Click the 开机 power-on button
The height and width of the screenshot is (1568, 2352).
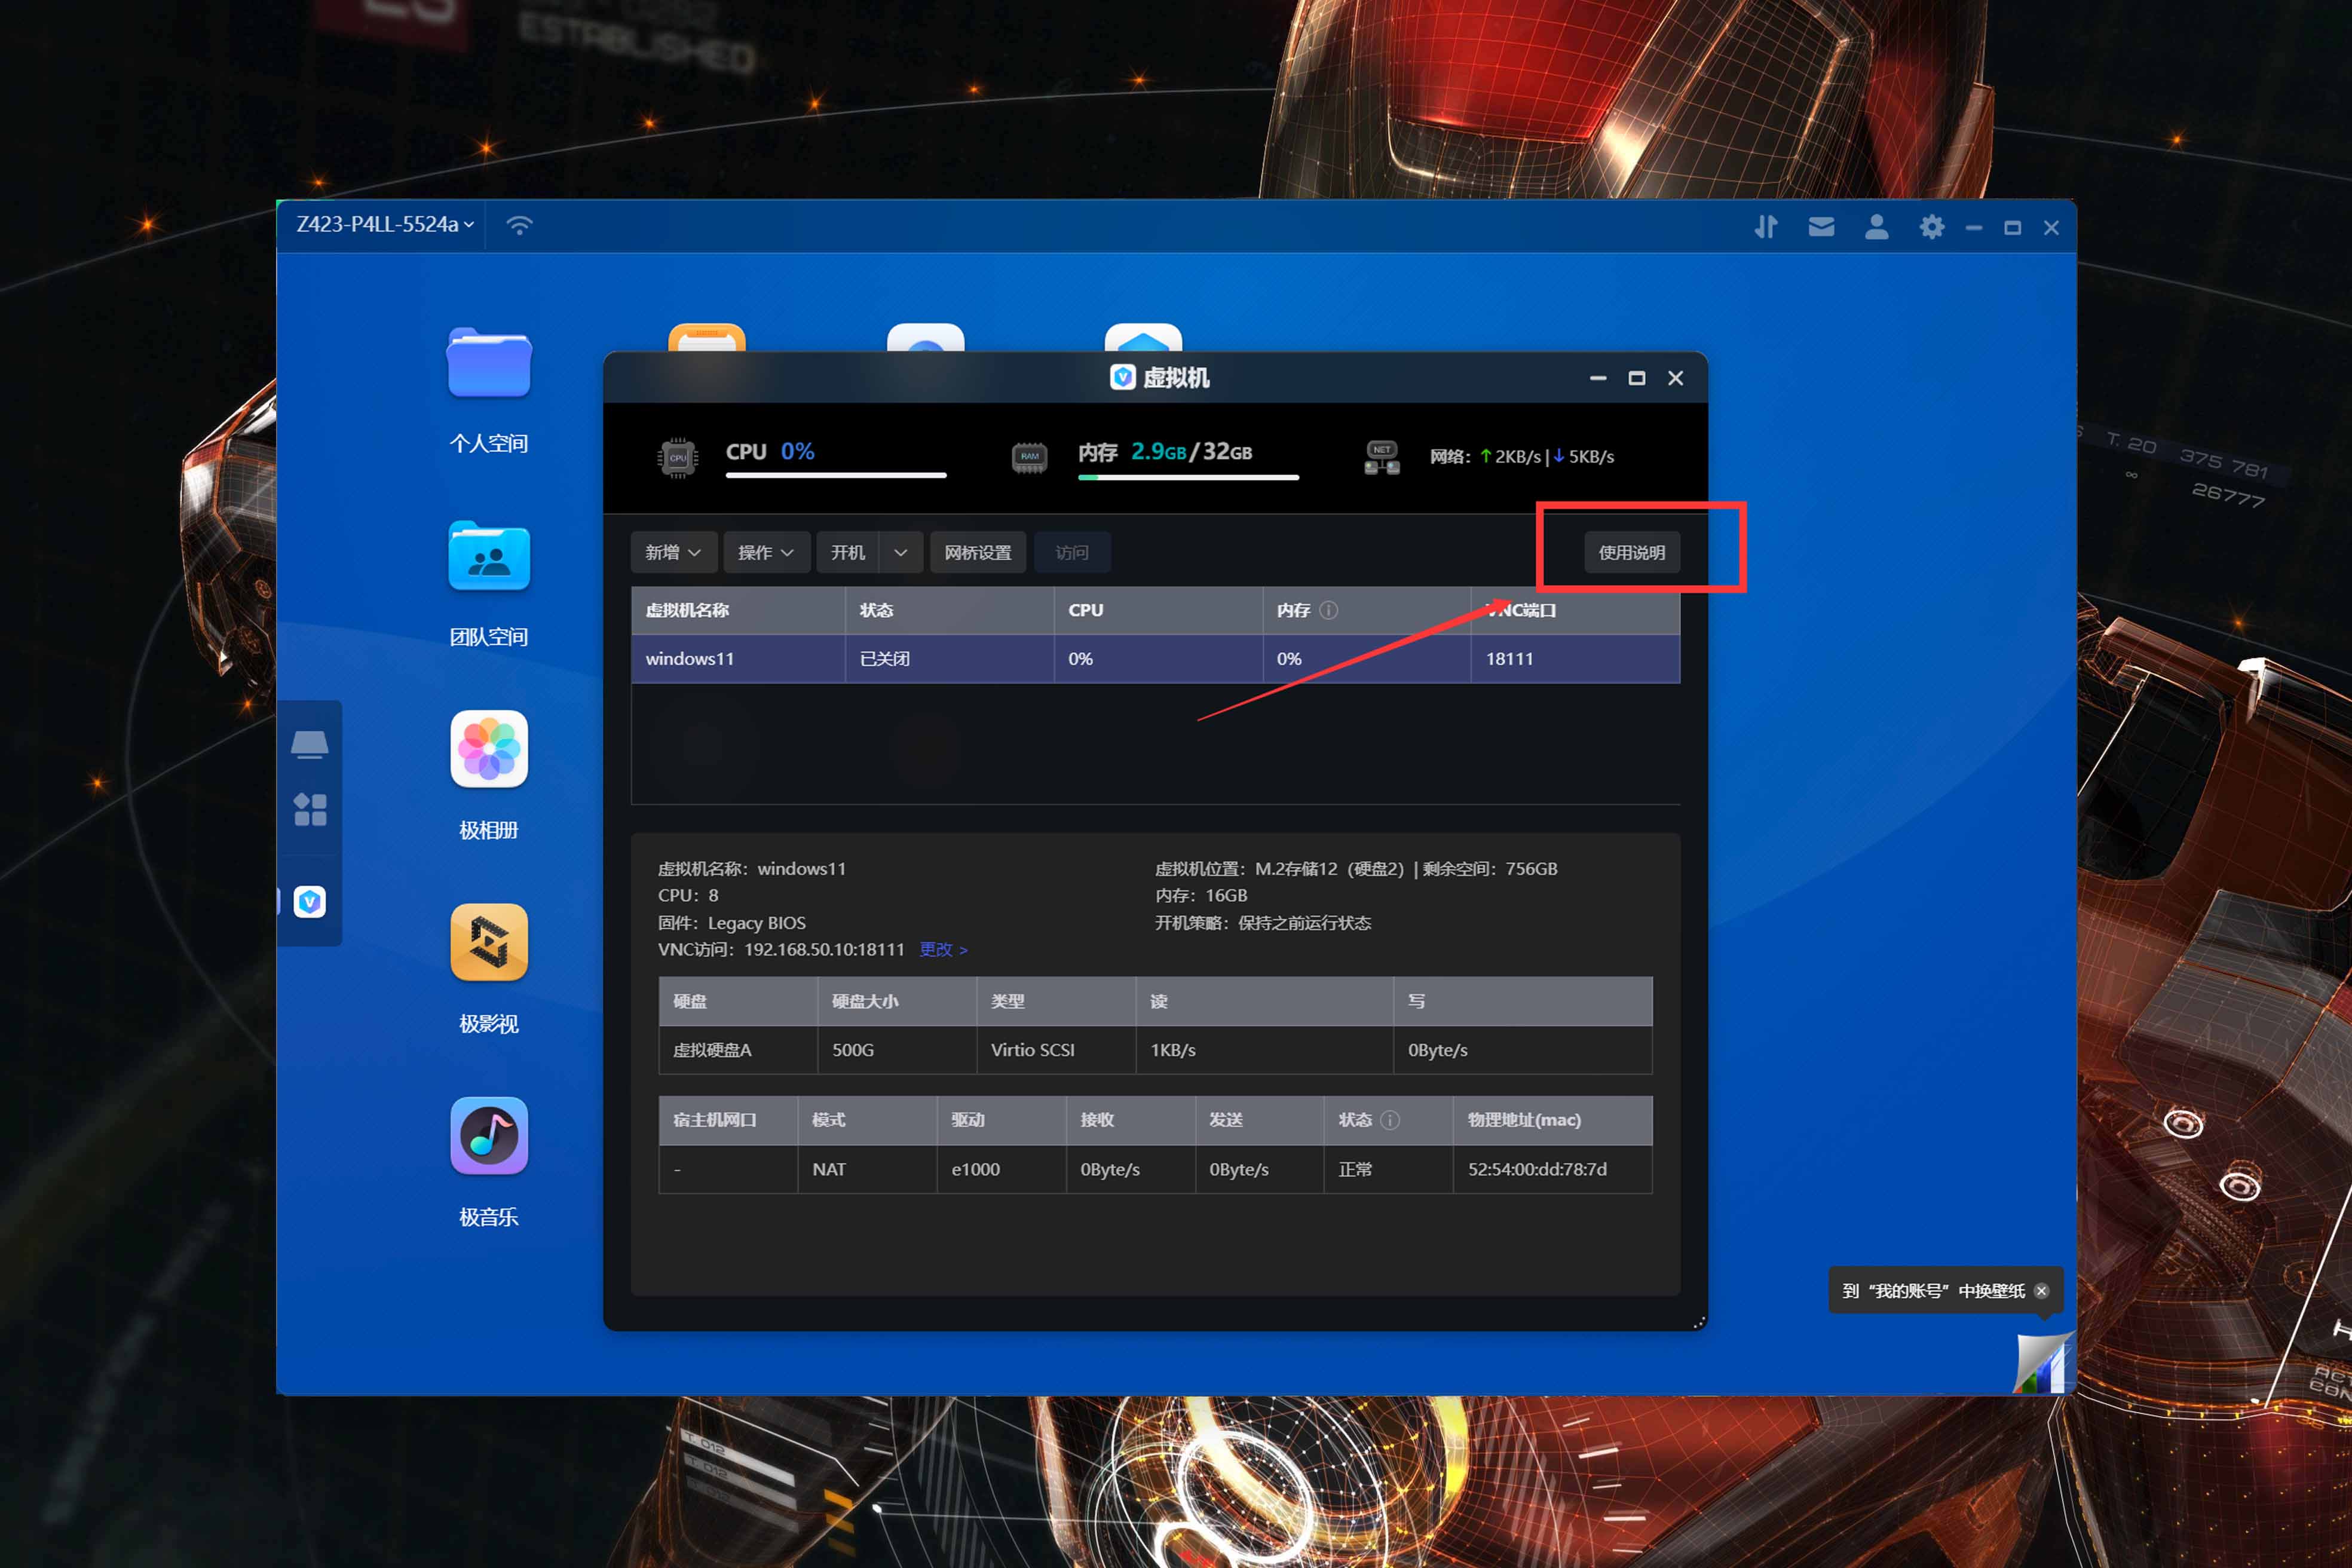848,552
